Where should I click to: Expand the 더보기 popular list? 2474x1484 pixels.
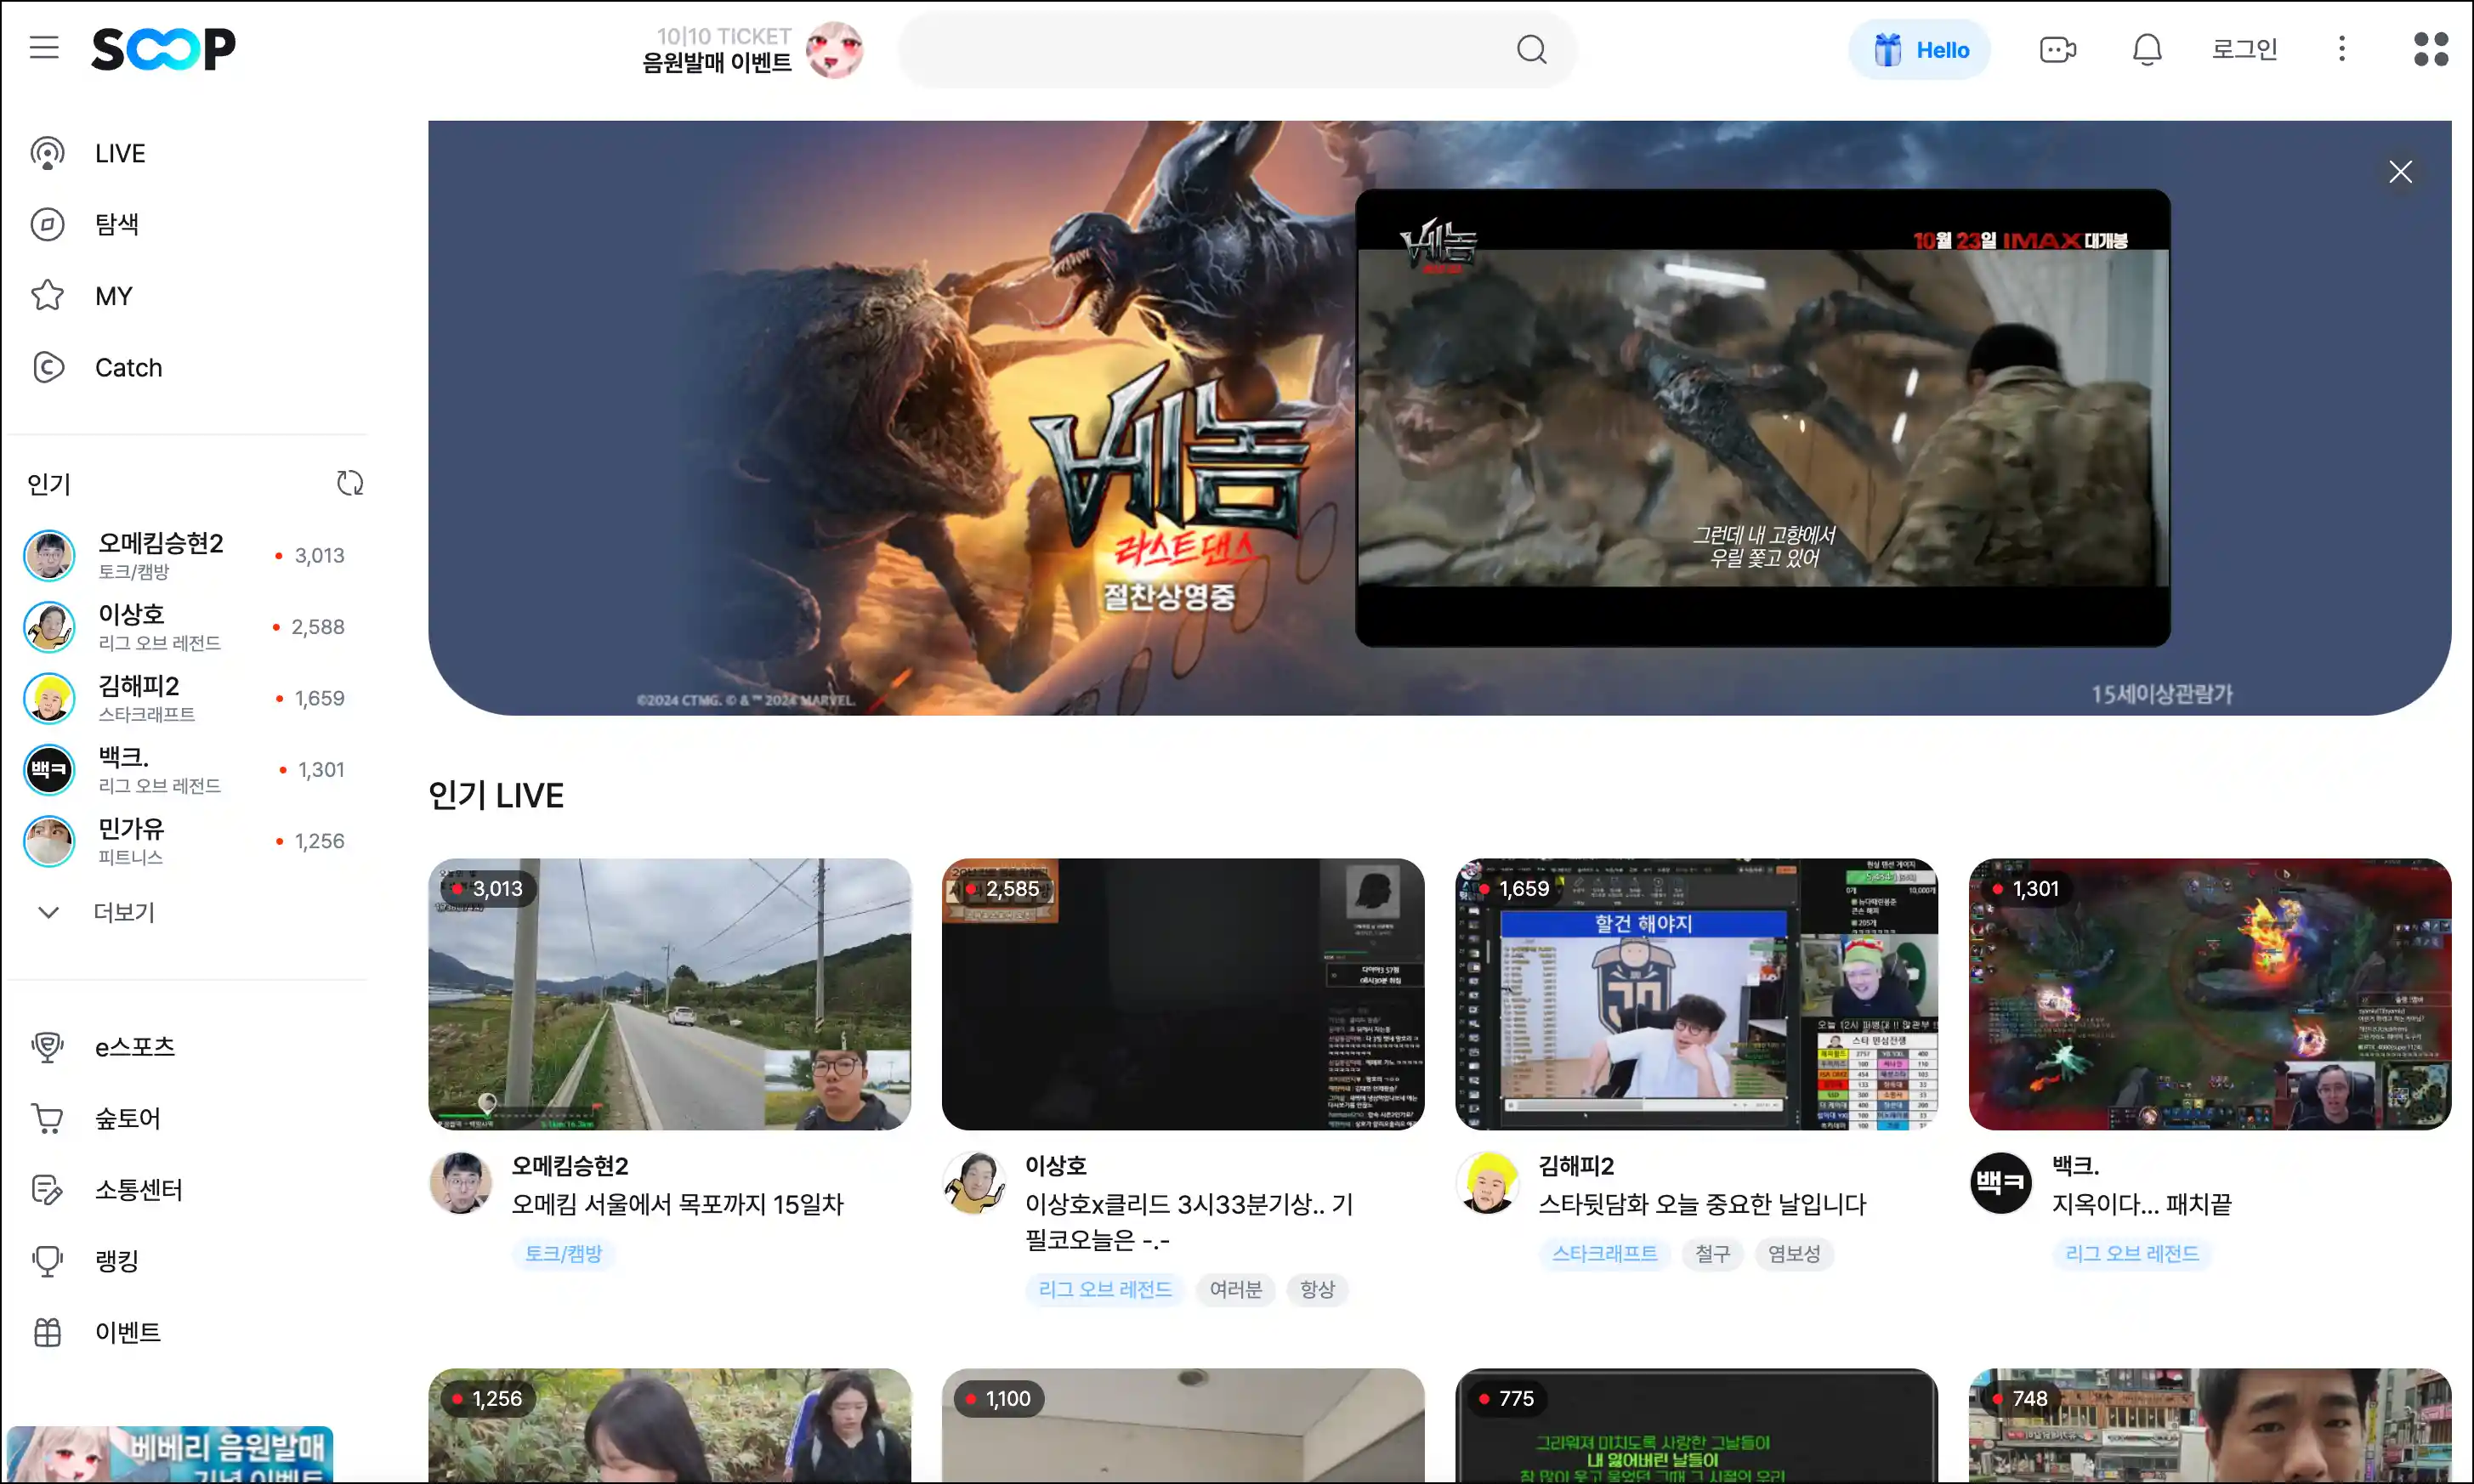(123, 912)
